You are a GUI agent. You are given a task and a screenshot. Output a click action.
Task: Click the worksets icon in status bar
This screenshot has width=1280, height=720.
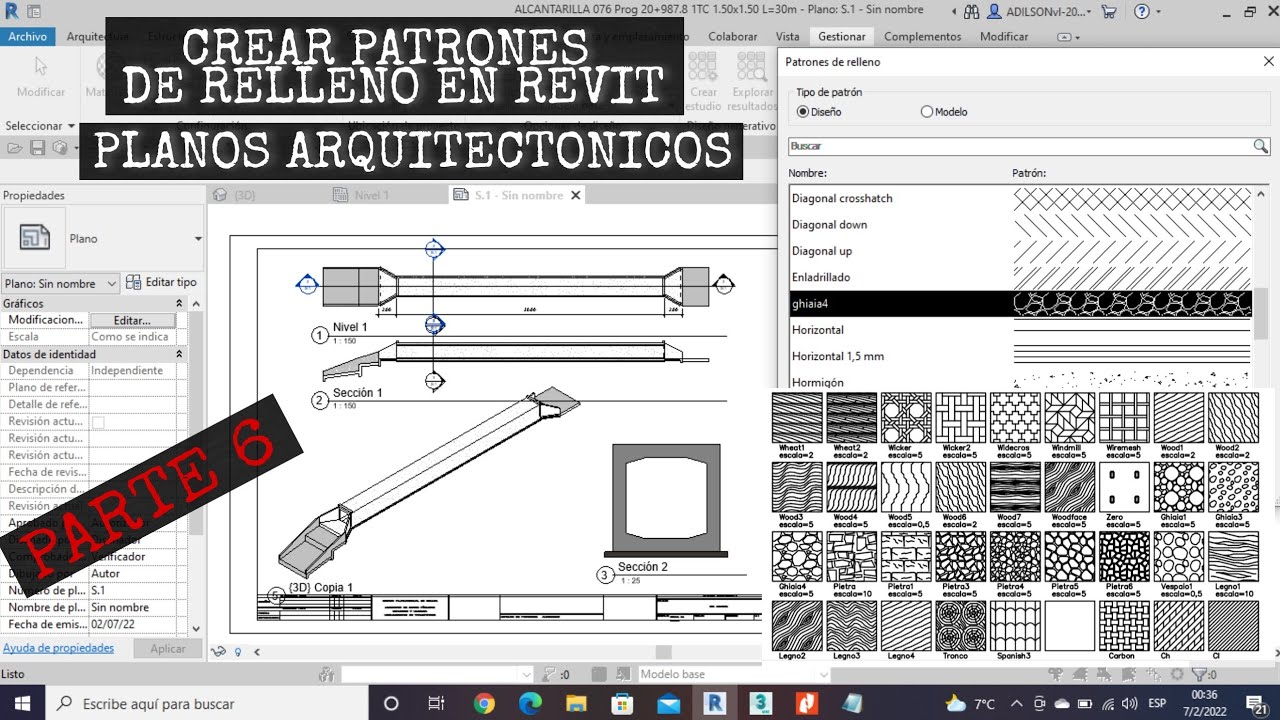pyautogui.click(x=325, y=675)
